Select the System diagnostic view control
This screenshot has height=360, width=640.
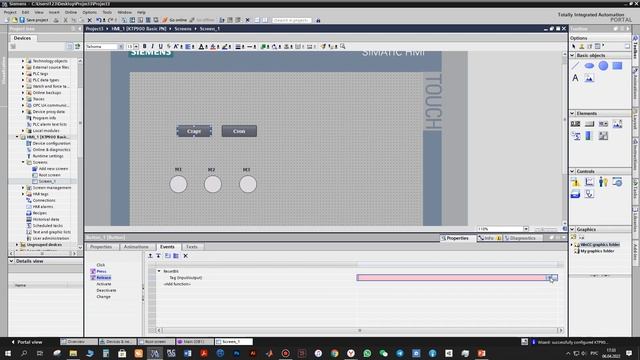tap(589, 194)
